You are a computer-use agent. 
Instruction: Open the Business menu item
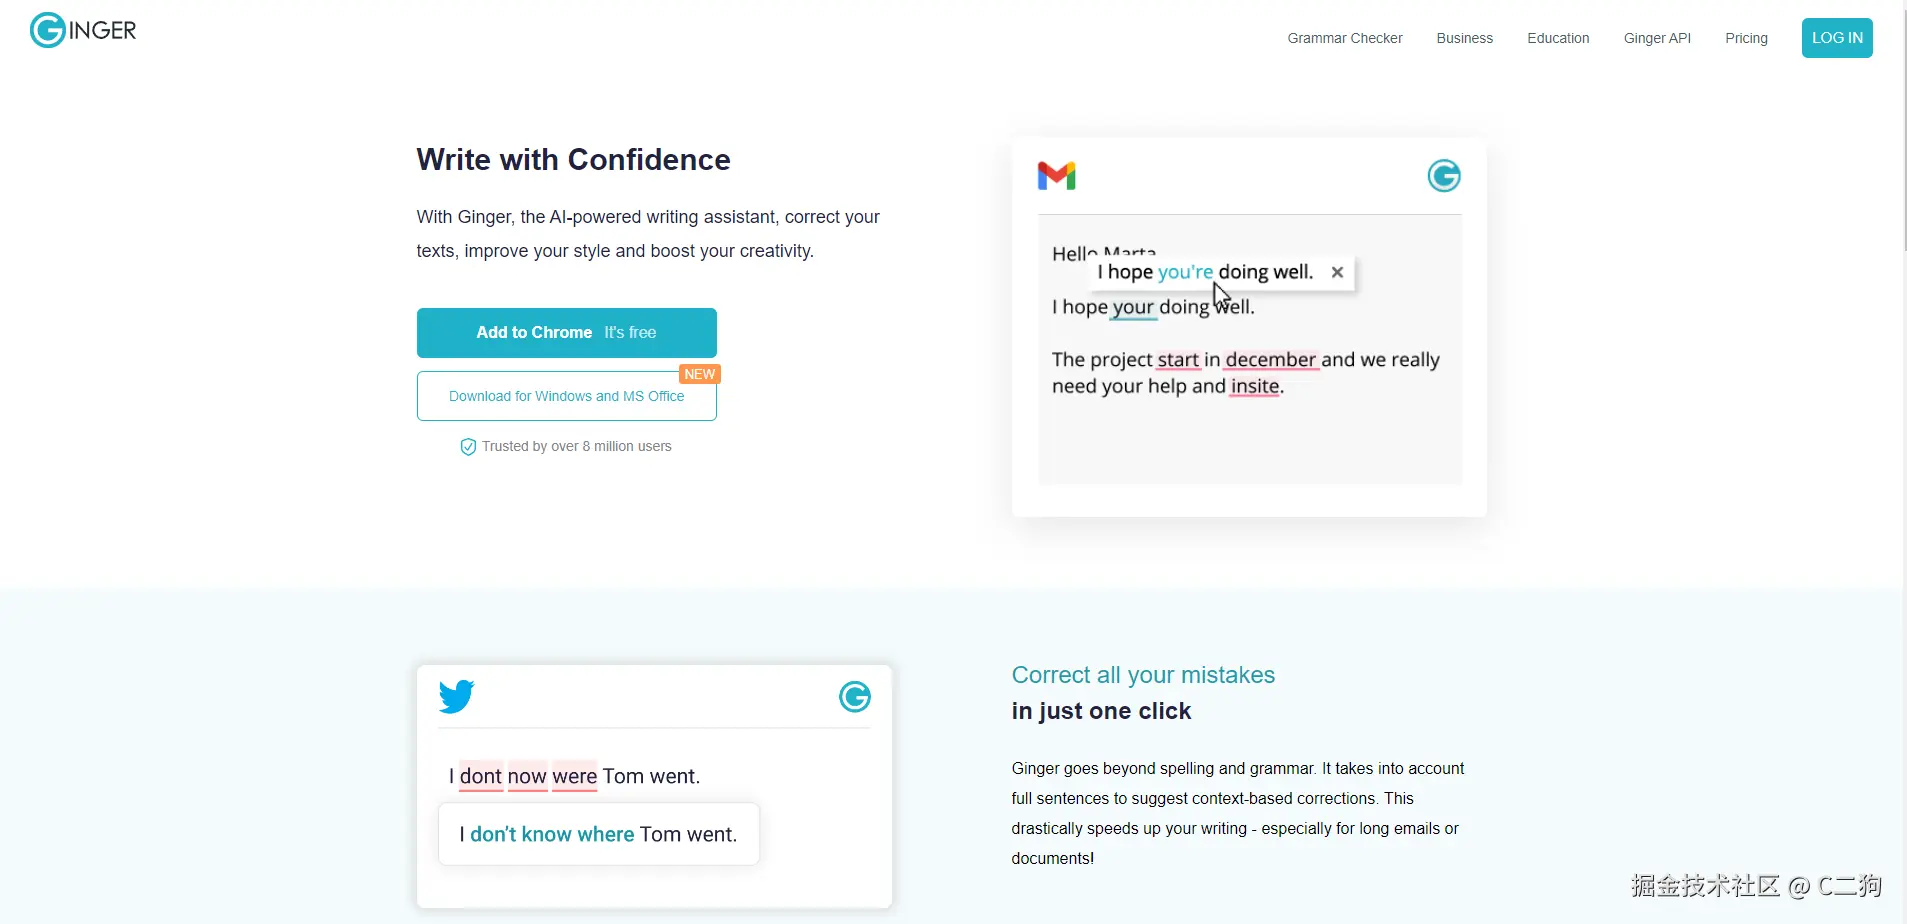click(1464, 38)
